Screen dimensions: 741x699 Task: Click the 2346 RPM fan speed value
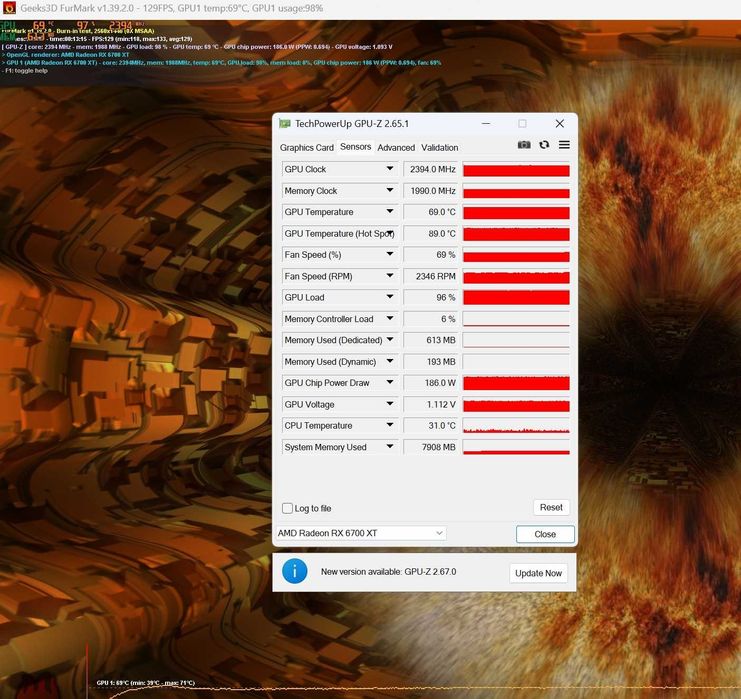point(431,276)
